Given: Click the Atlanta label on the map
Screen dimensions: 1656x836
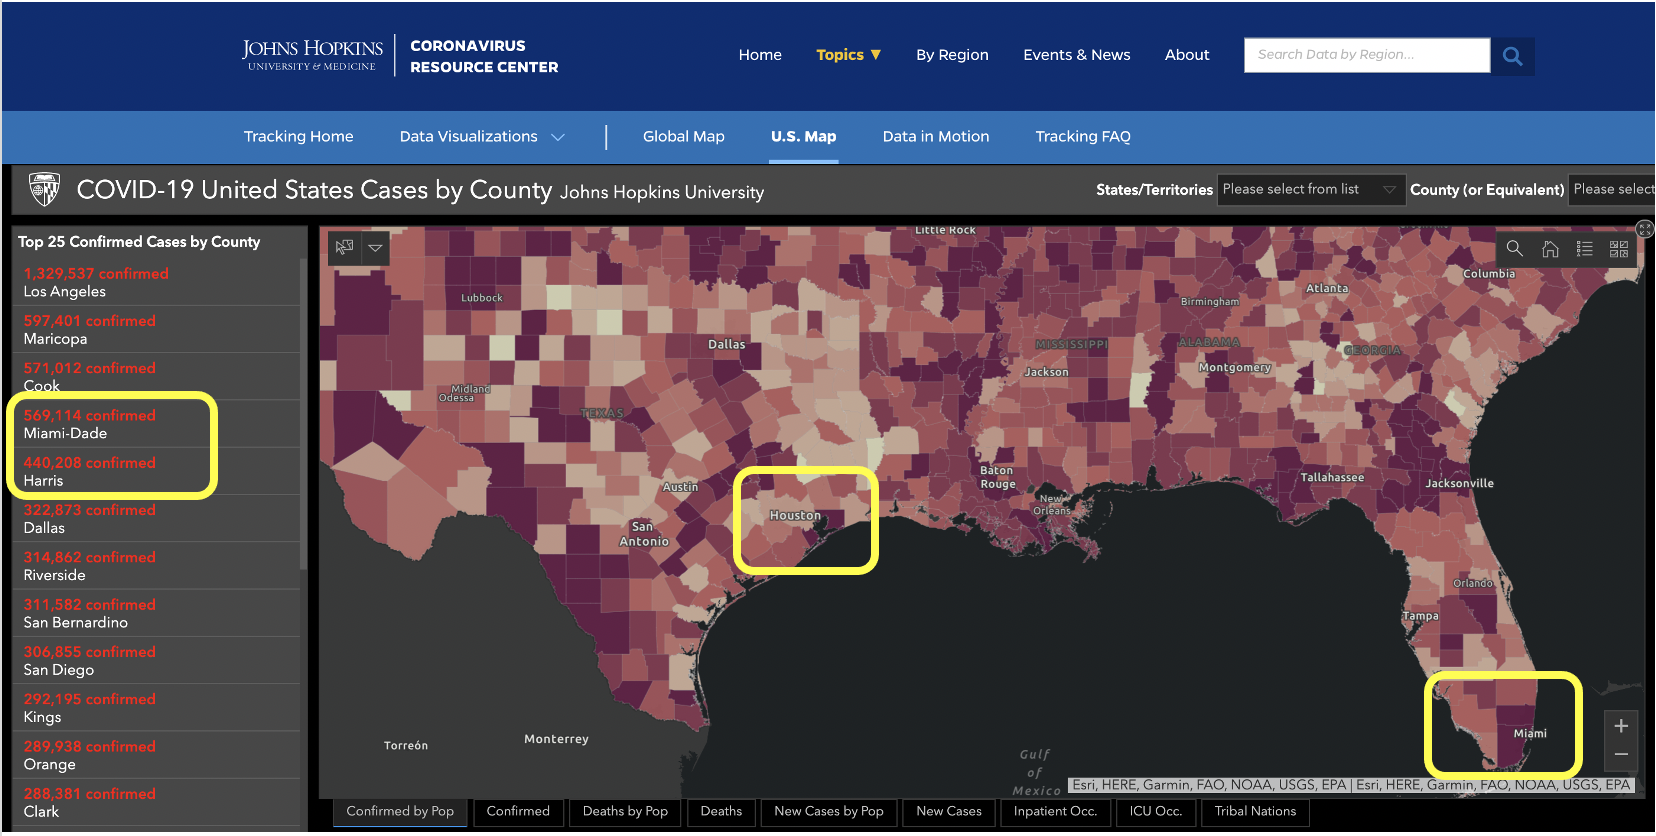Looking at the screenshot, I should (x=1327, y=288).
